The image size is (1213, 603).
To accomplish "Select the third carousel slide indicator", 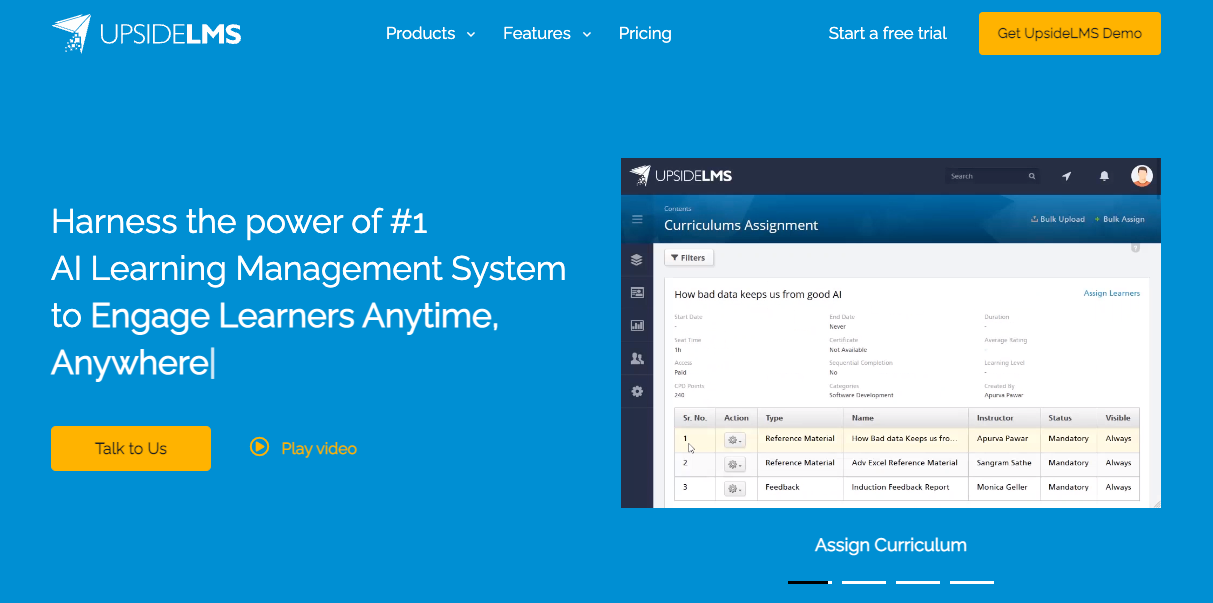I will coord(918,582).
